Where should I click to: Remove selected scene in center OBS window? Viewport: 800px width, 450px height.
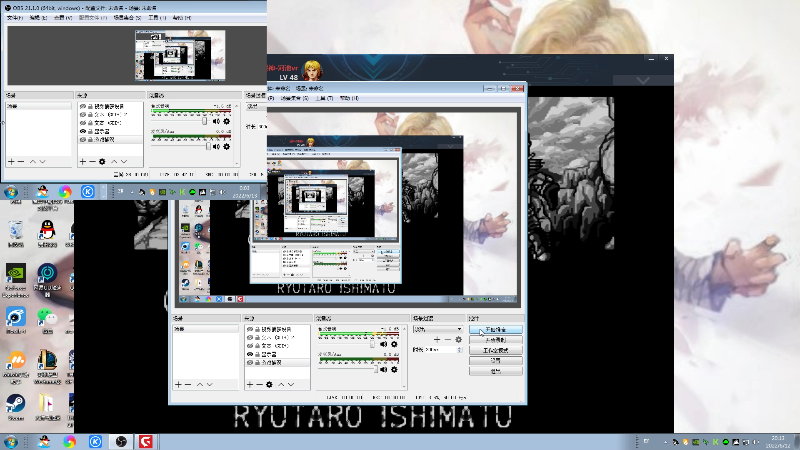click(188, 384)
